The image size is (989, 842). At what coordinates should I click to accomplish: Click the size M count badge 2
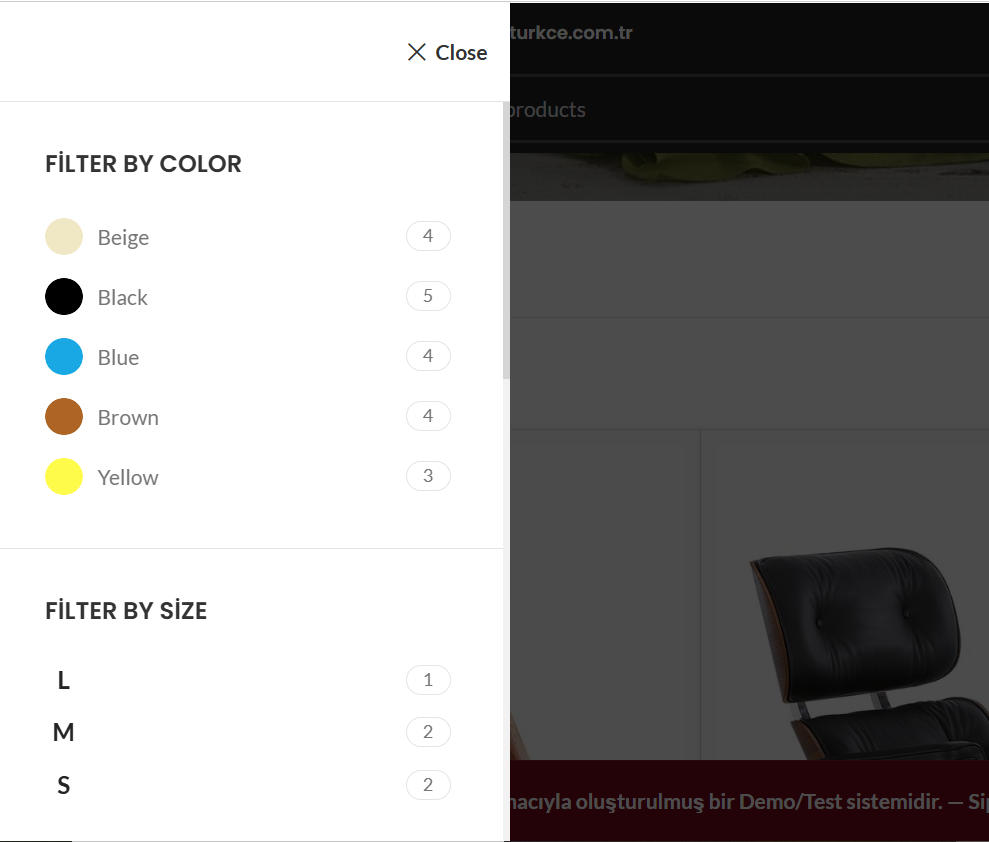[x=428, y=732]
